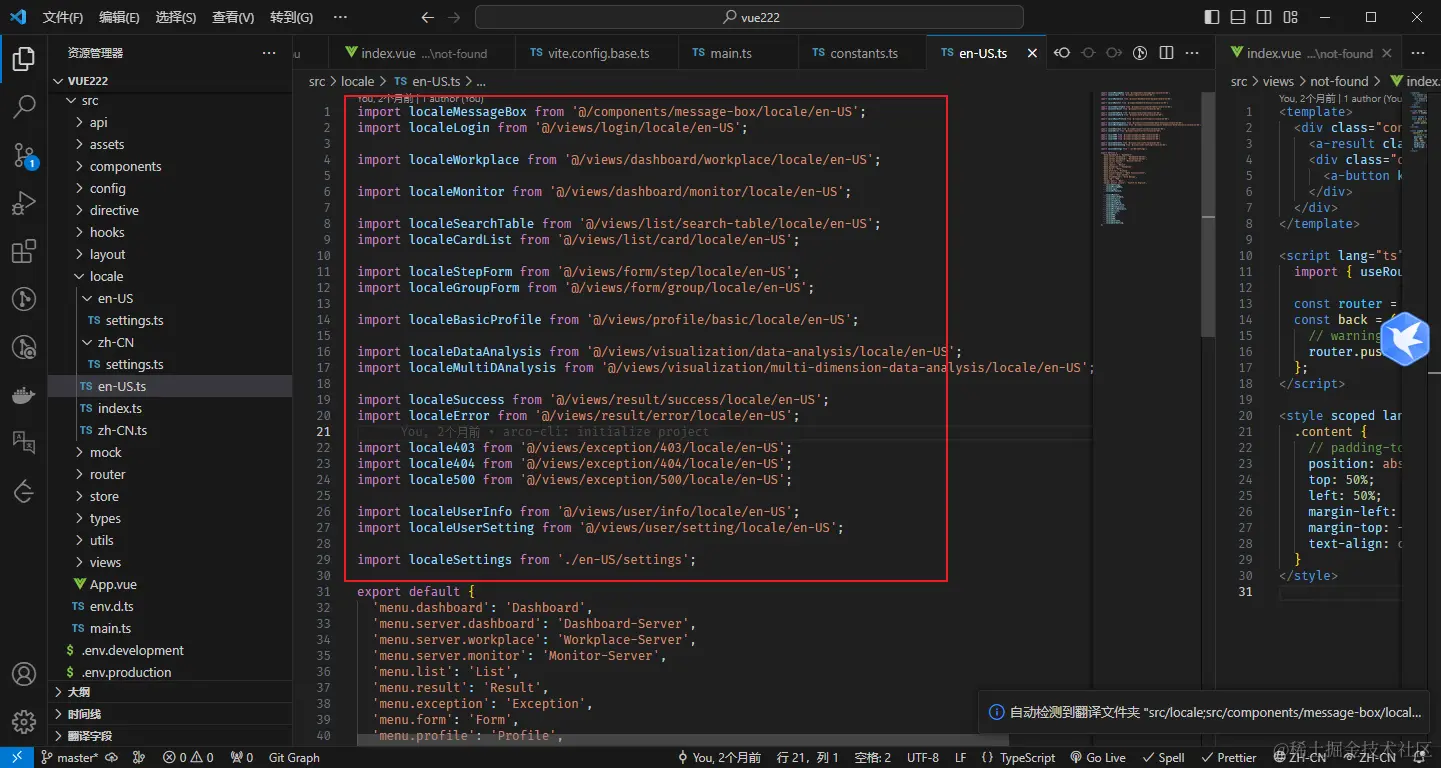Screen dimensions: 1441x768
Task: Expand the components folder
Action: pyautogui.click(x=171, y=166)
